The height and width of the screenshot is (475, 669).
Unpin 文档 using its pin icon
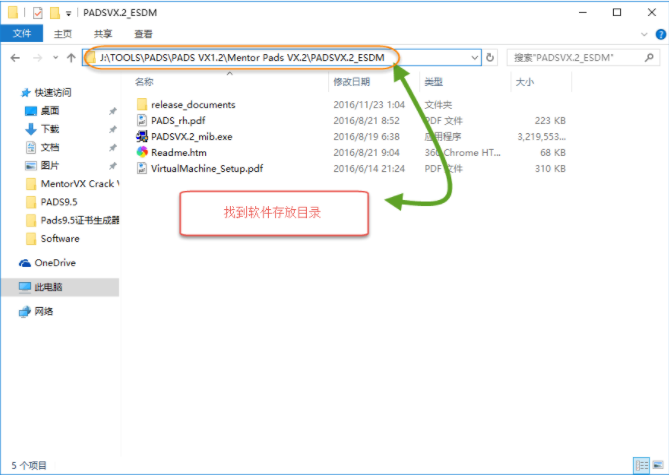pyautogui.click(x=113, y=147)
